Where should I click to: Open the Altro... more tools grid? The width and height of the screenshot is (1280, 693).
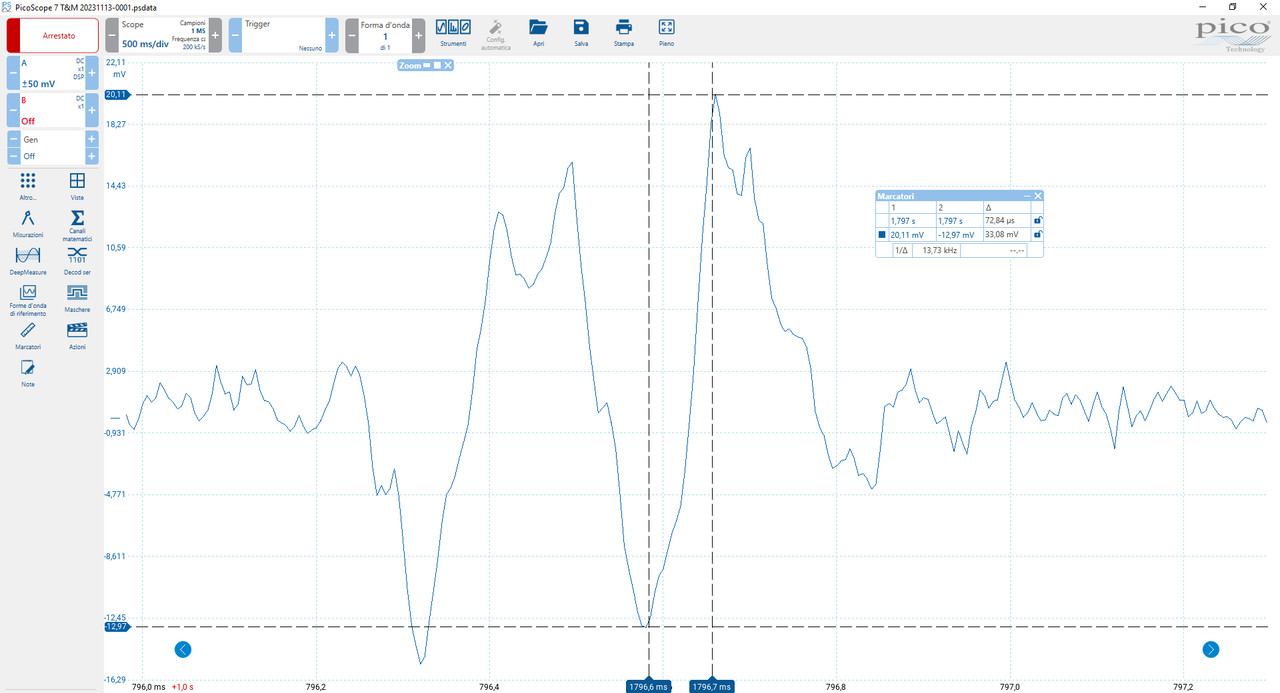28,186
